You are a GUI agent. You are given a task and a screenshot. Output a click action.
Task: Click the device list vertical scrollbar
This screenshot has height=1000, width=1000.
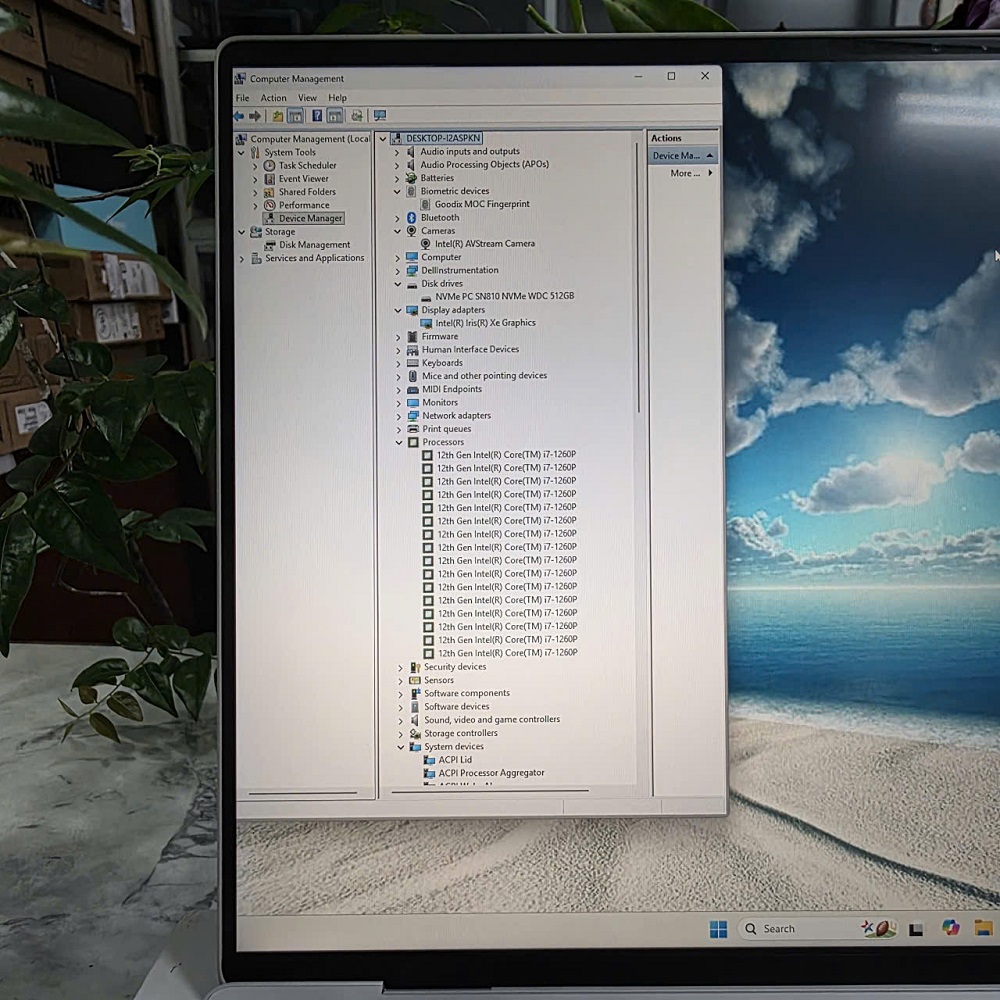(x=637, y=277)
